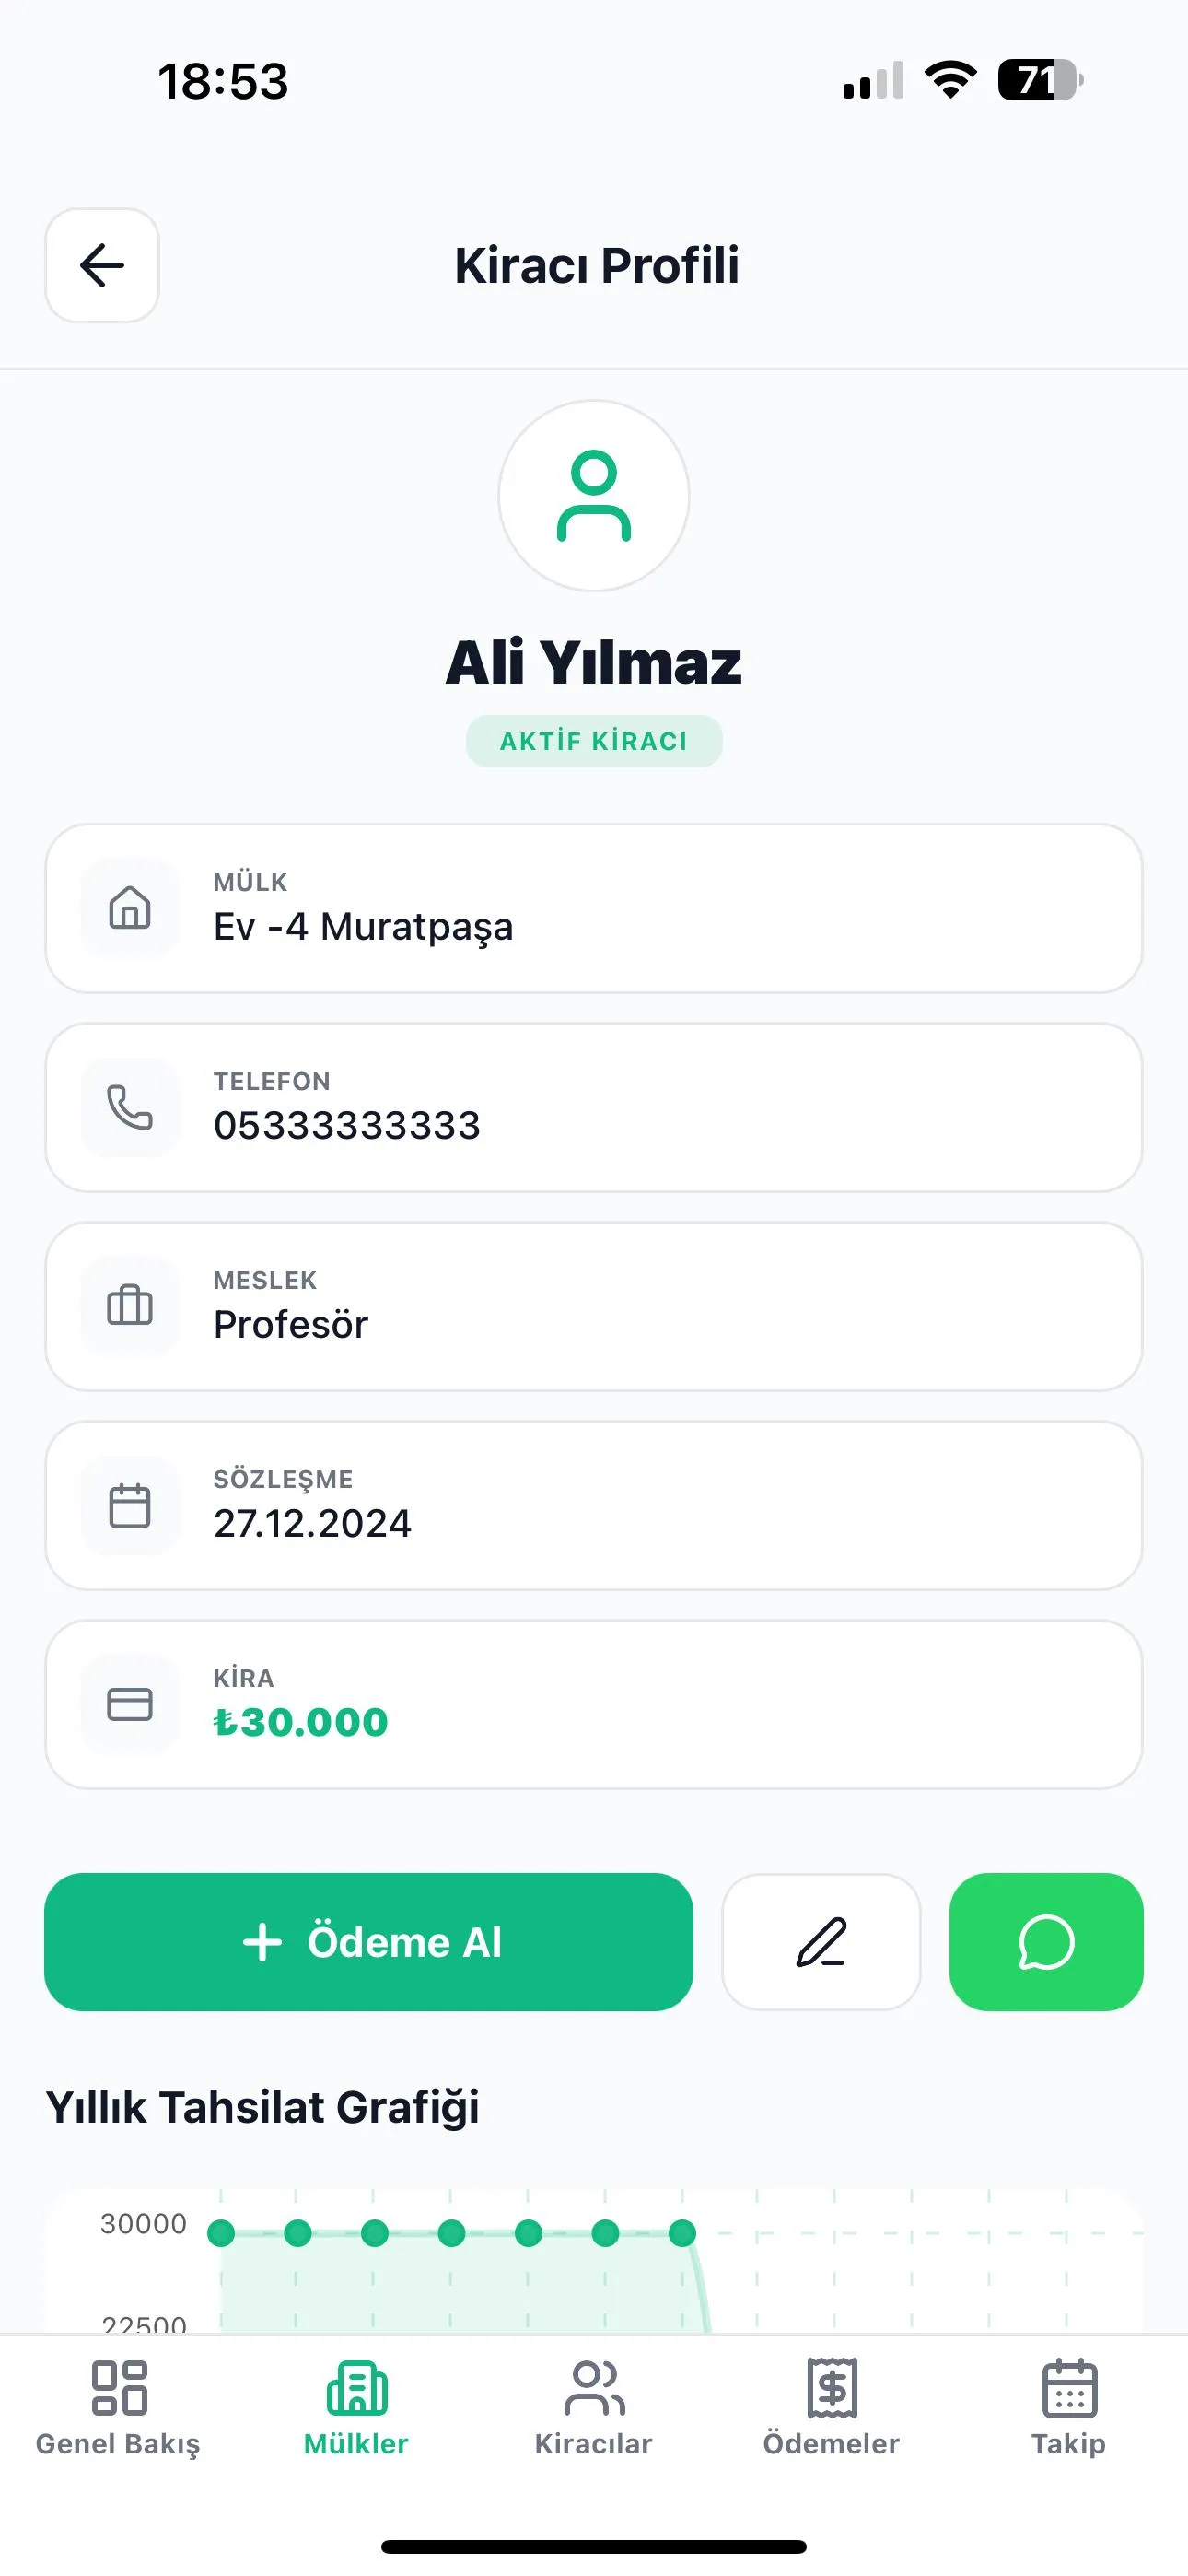Tap the calendar icon in Sözleşme card

coord(130,1505)
